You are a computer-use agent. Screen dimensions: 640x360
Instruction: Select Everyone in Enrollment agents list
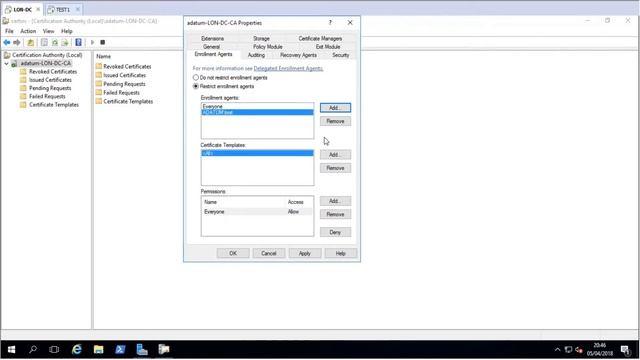pyautogui.click(x=257, y=106)
